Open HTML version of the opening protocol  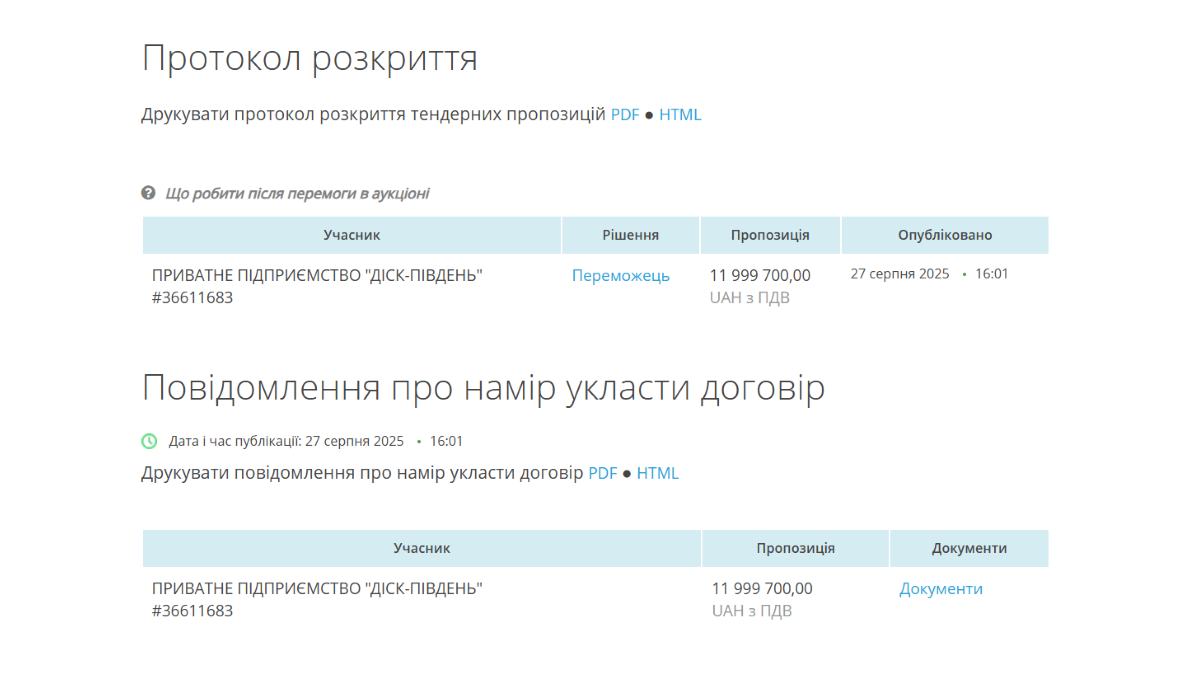point(680,114)
